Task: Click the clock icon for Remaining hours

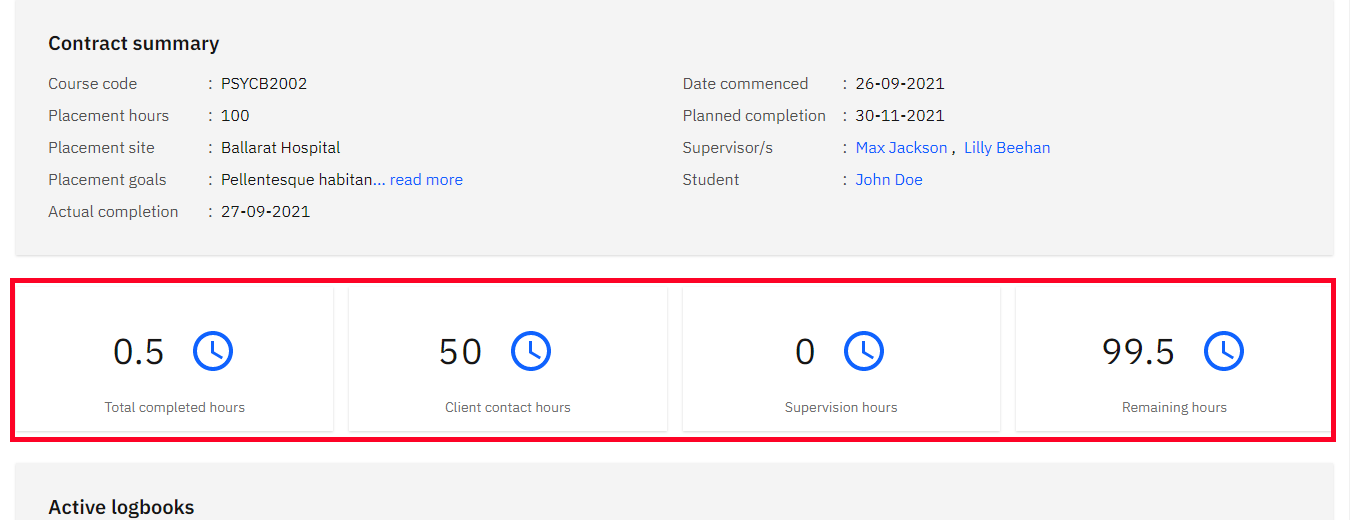Action: click(1223, 351)
